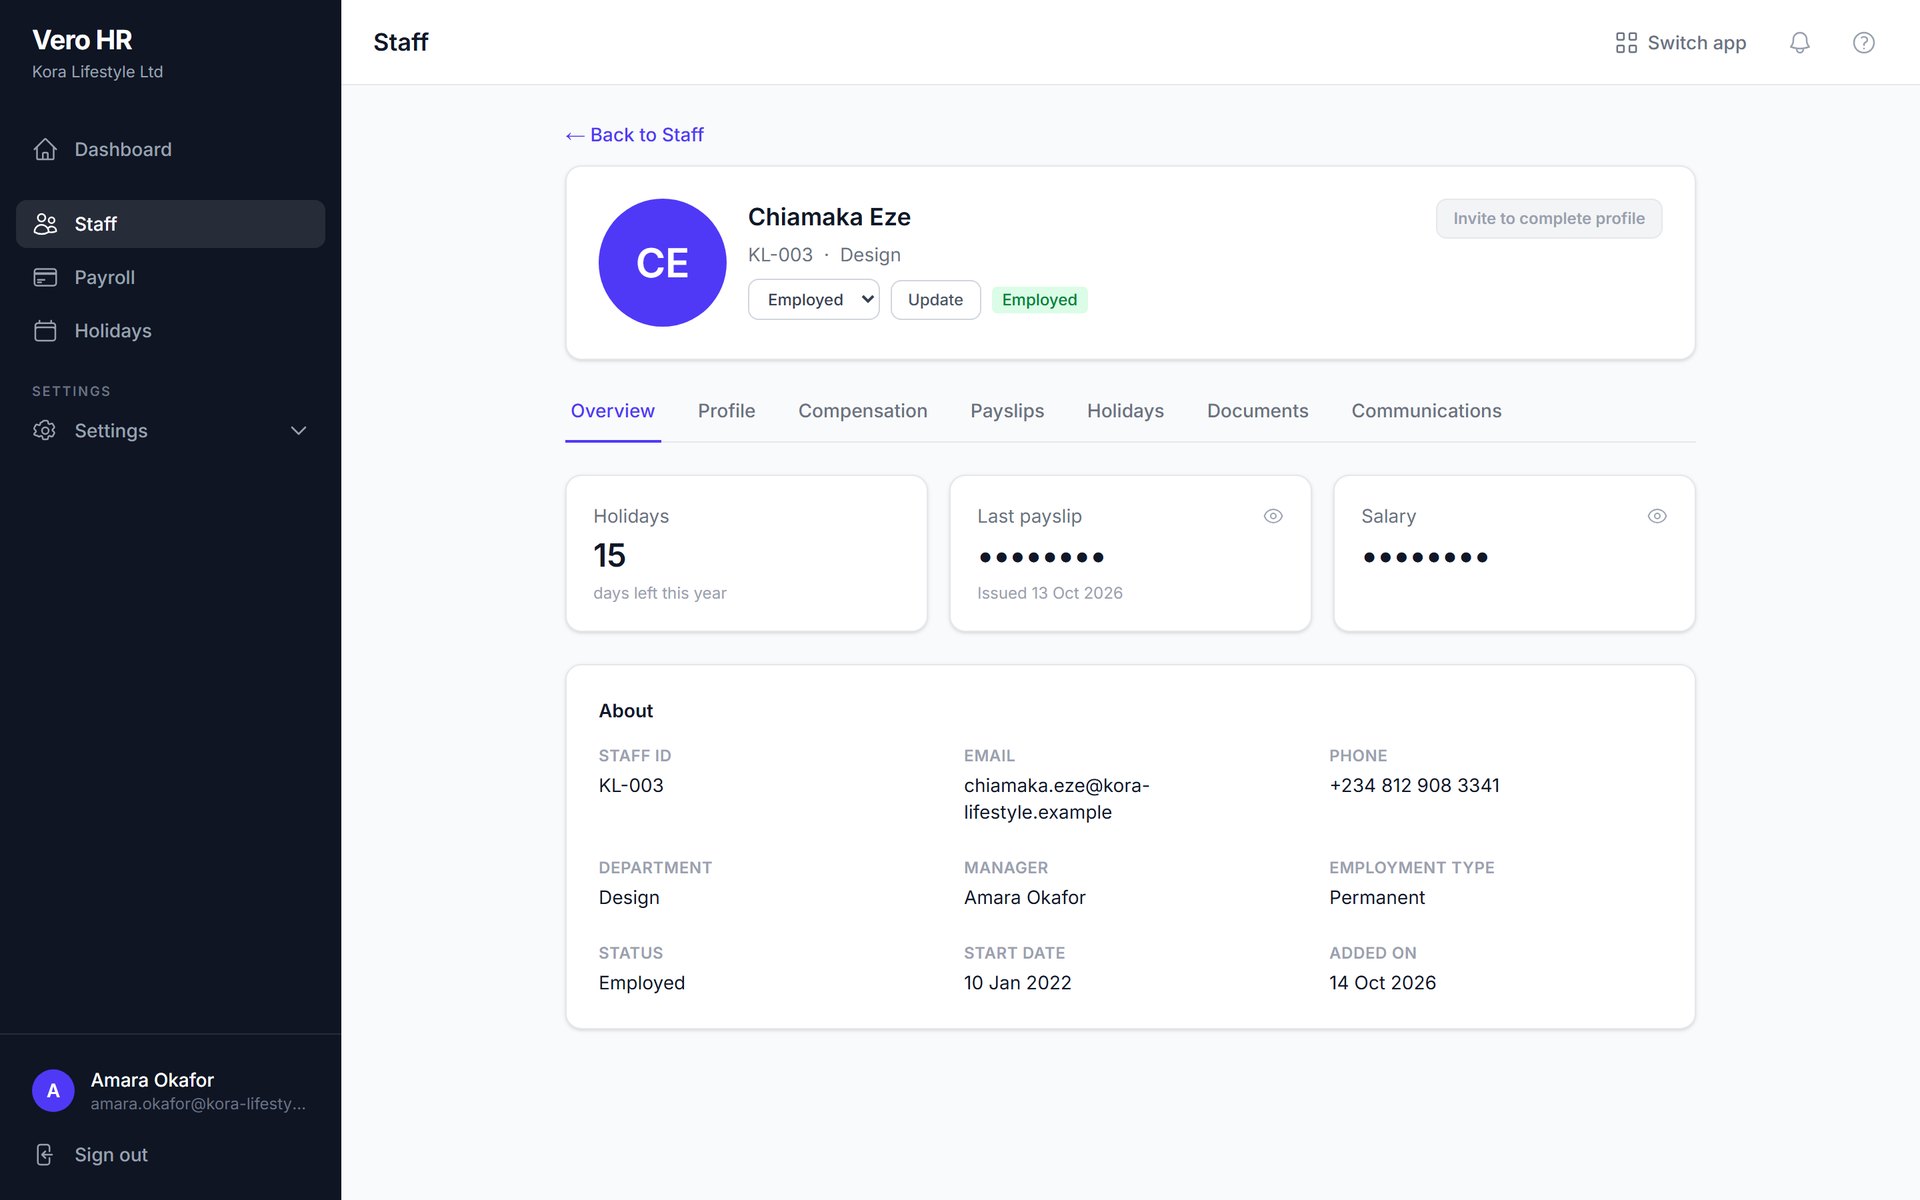Switch to the Compensation tab
This screenshot has width=1920, height=1200.
tap(863, 411)
